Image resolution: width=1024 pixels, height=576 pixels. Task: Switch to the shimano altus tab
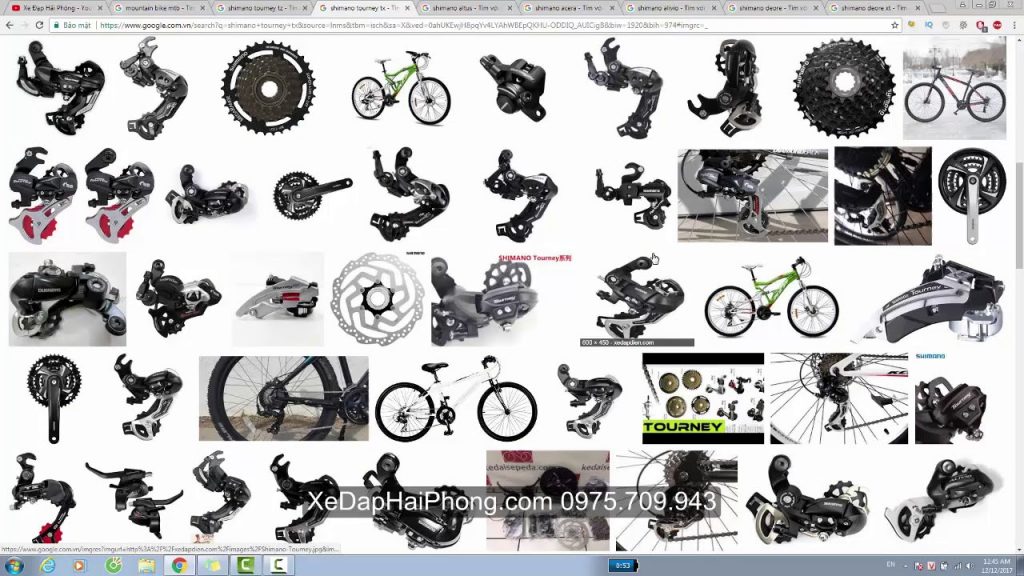pos(468,8)
